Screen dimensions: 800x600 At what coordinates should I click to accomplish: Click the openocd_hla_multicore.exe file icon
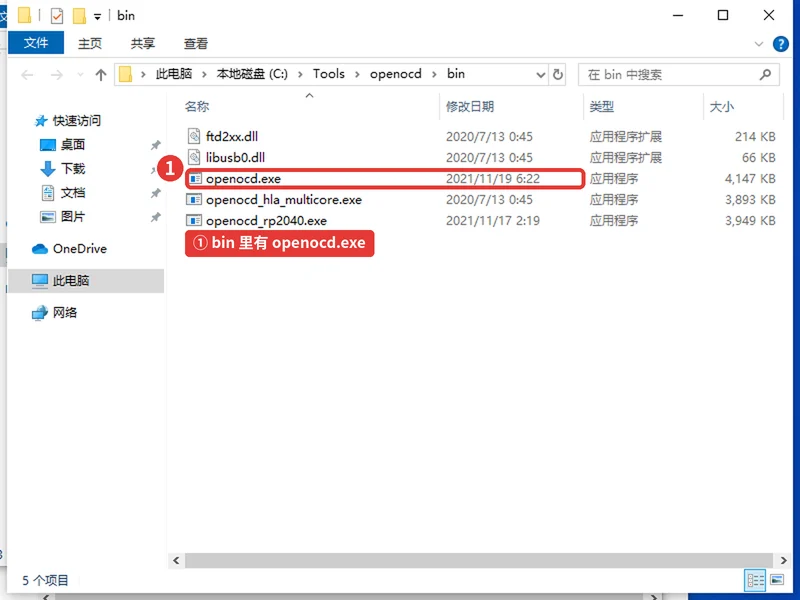tap(194, 199)
